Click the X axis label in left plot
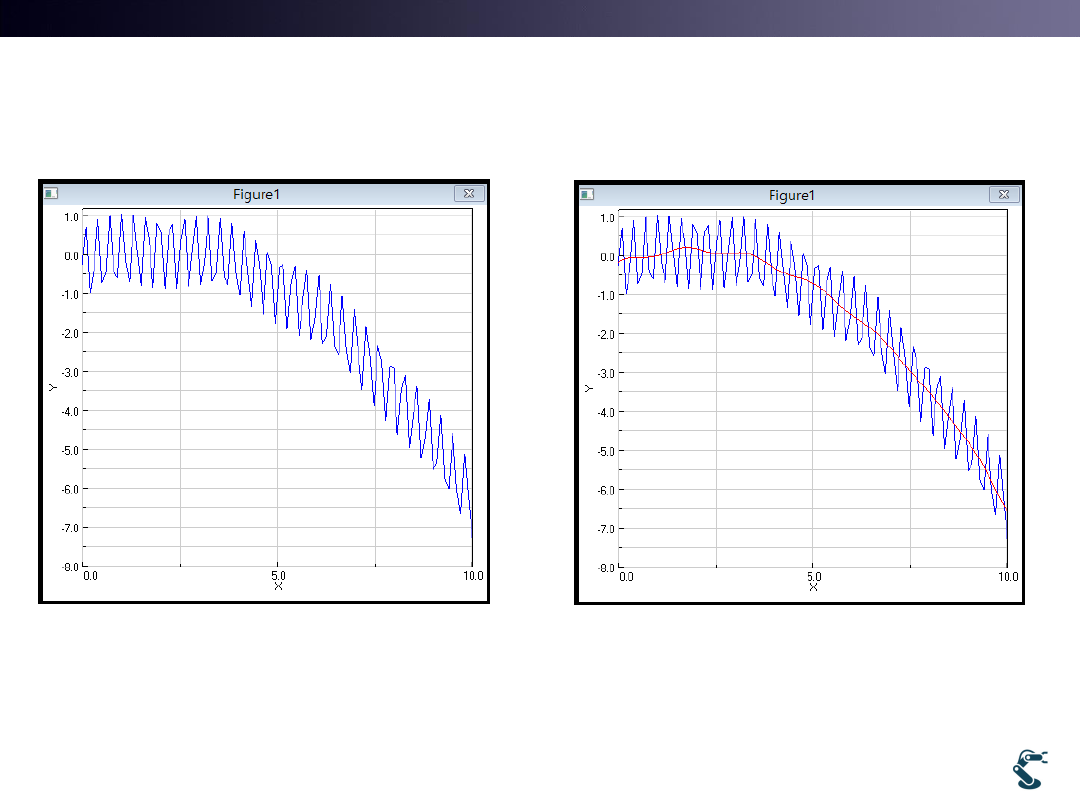 (278, 587)
